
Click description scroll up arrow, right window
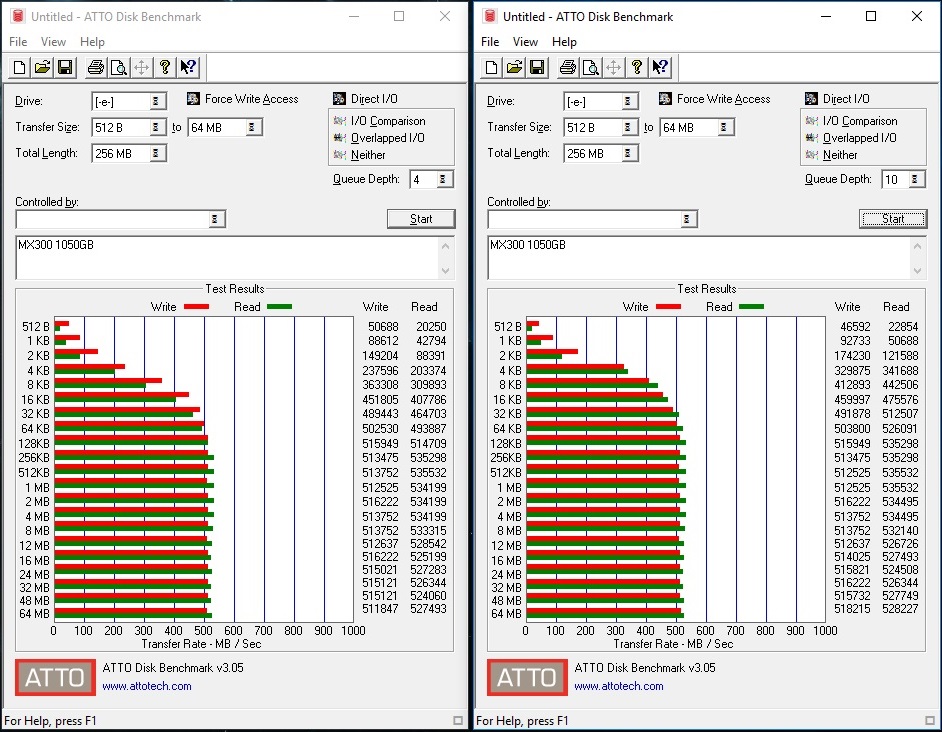(918, 246)
